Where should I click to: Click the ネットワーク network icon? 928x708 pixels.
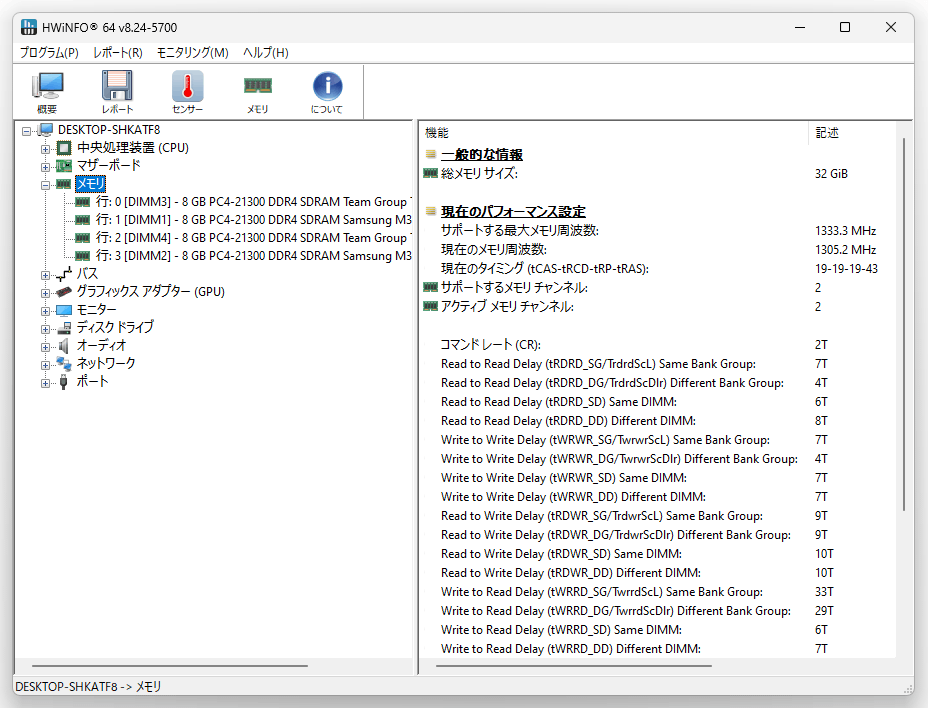63,363
